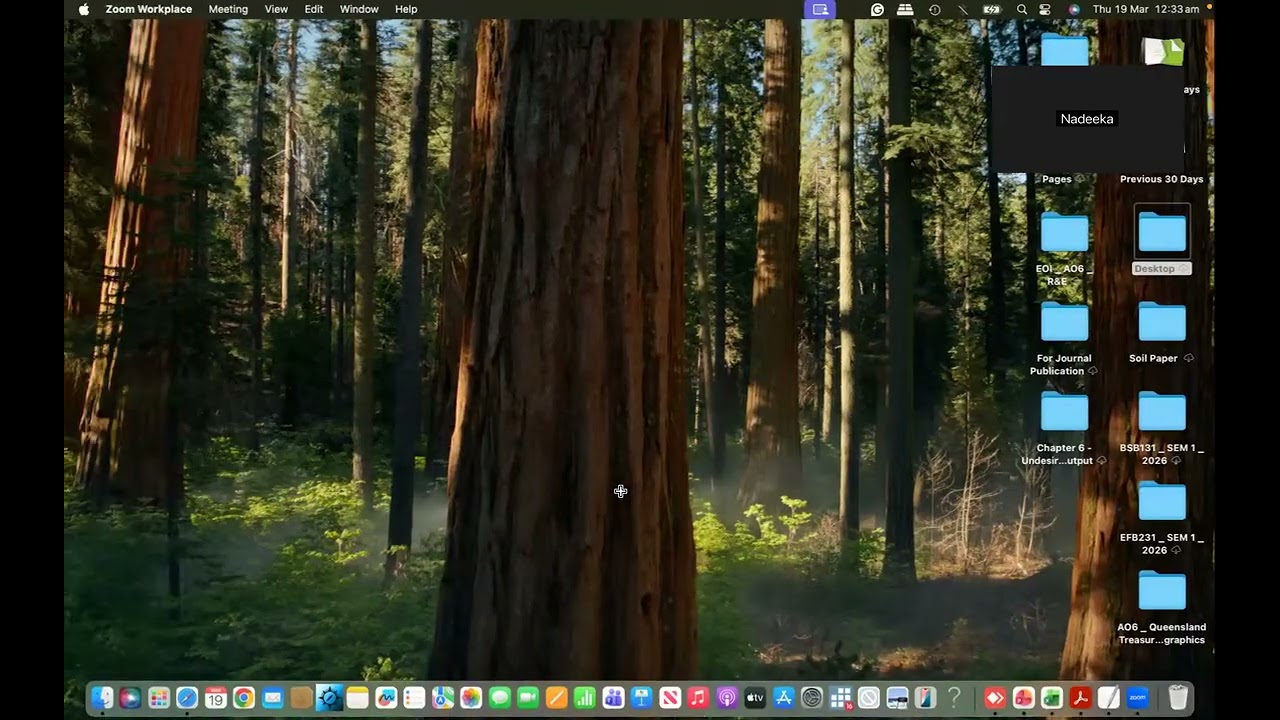Viewport: 1280px width, 720px height.
Task: Open Finder from the dock
Action: click(102, 698)
